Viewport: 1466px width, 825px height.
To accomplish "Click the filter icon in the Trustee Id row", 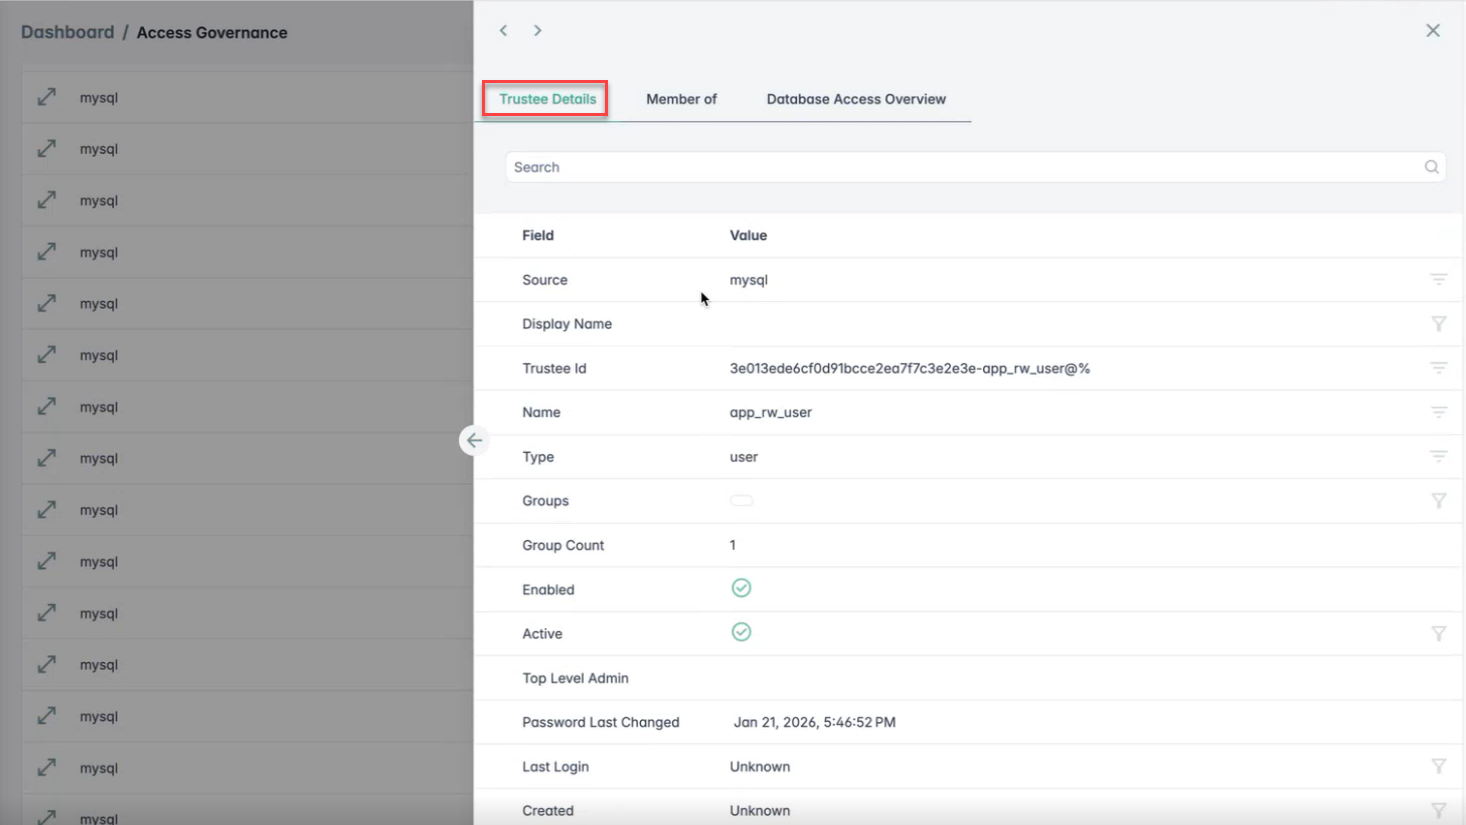I will coord(1438,368).
